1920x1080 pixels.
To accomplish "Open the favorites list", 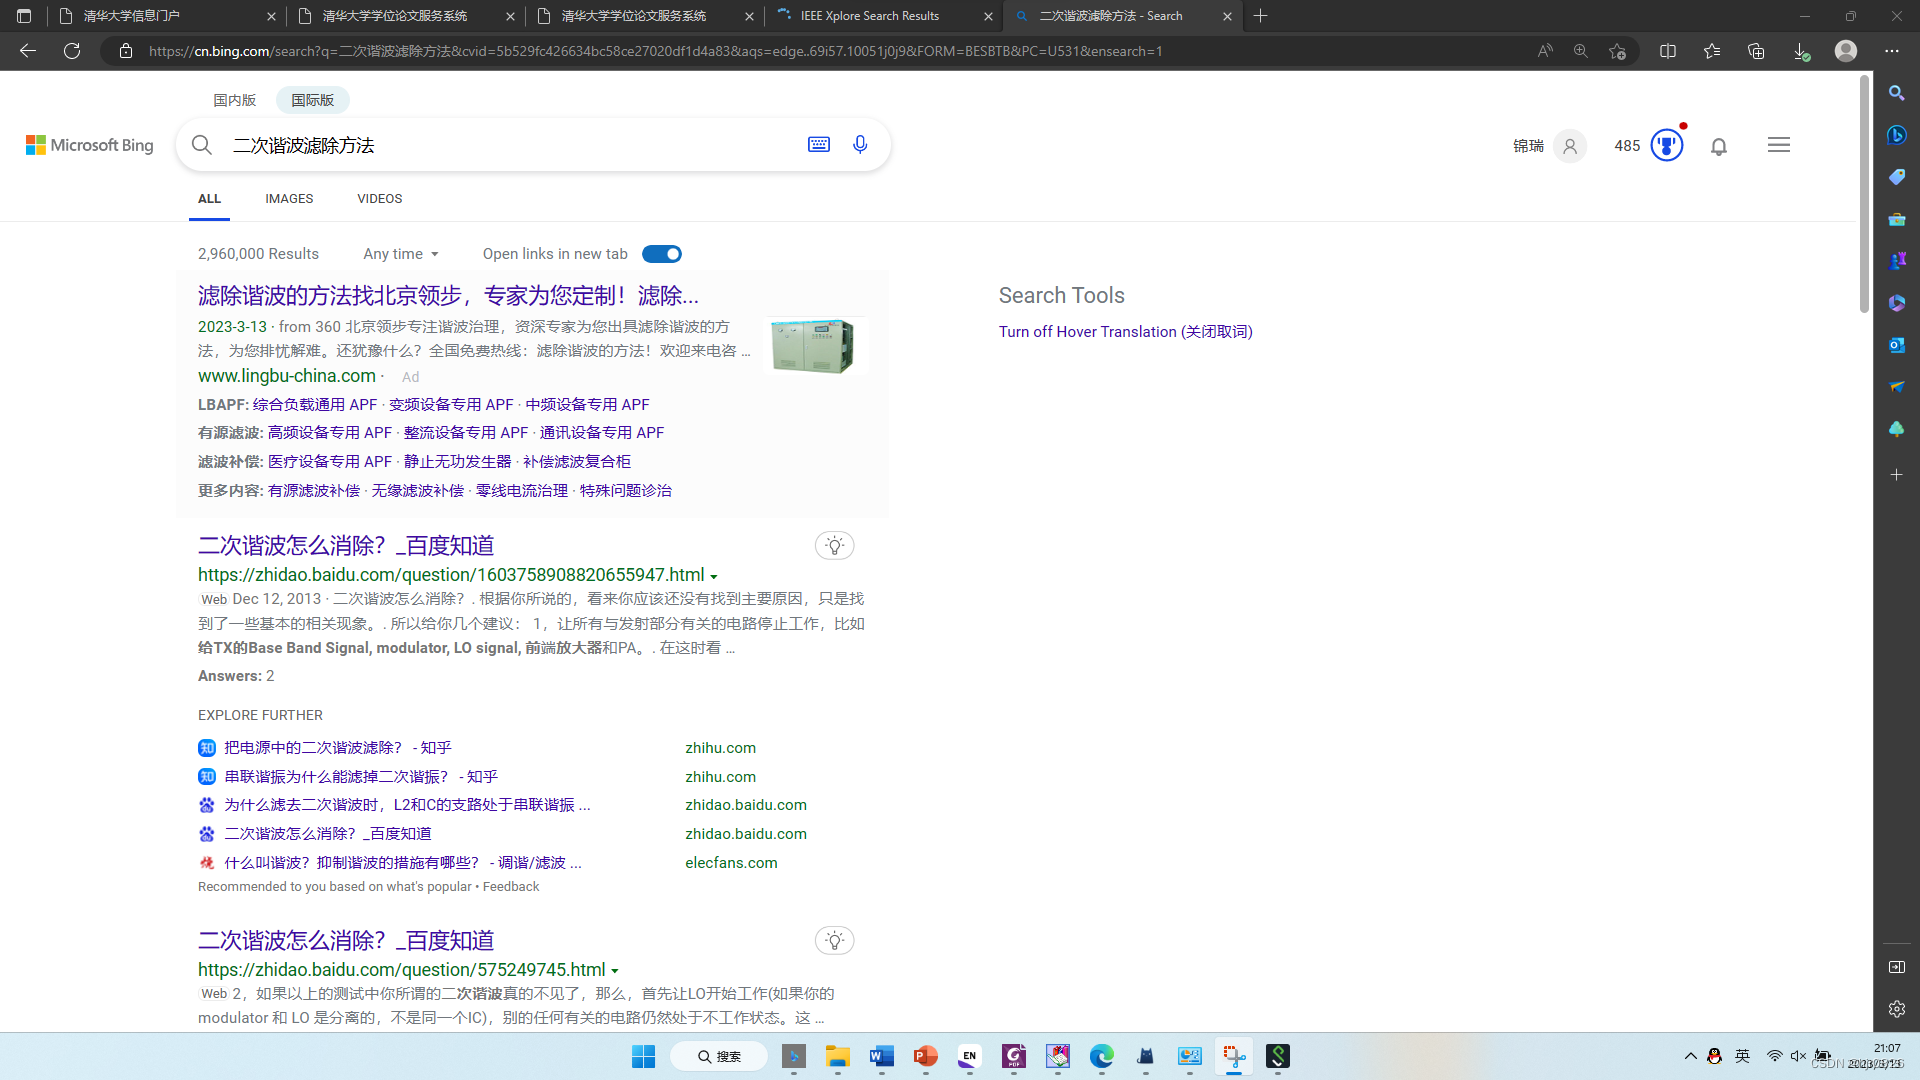I will (x=1712, y=51).
